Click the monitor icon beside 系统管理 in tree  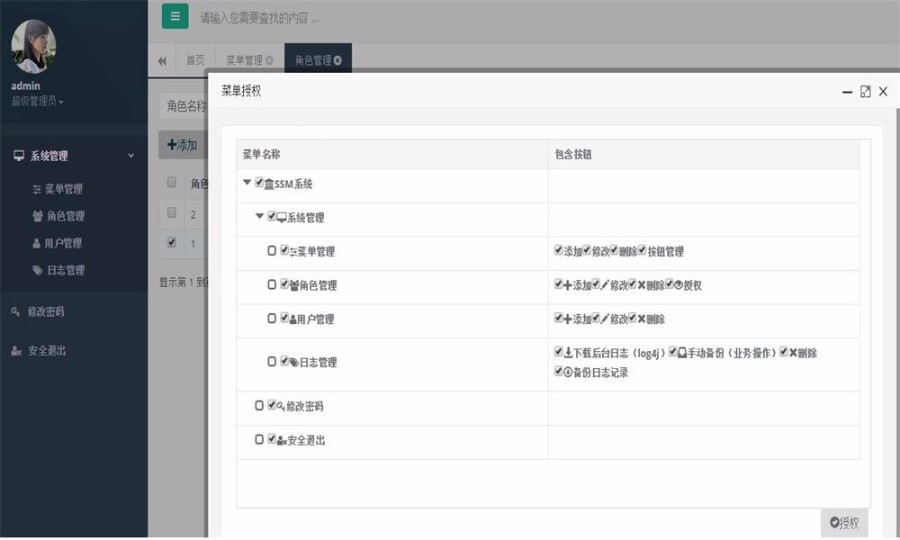[282, 217]
